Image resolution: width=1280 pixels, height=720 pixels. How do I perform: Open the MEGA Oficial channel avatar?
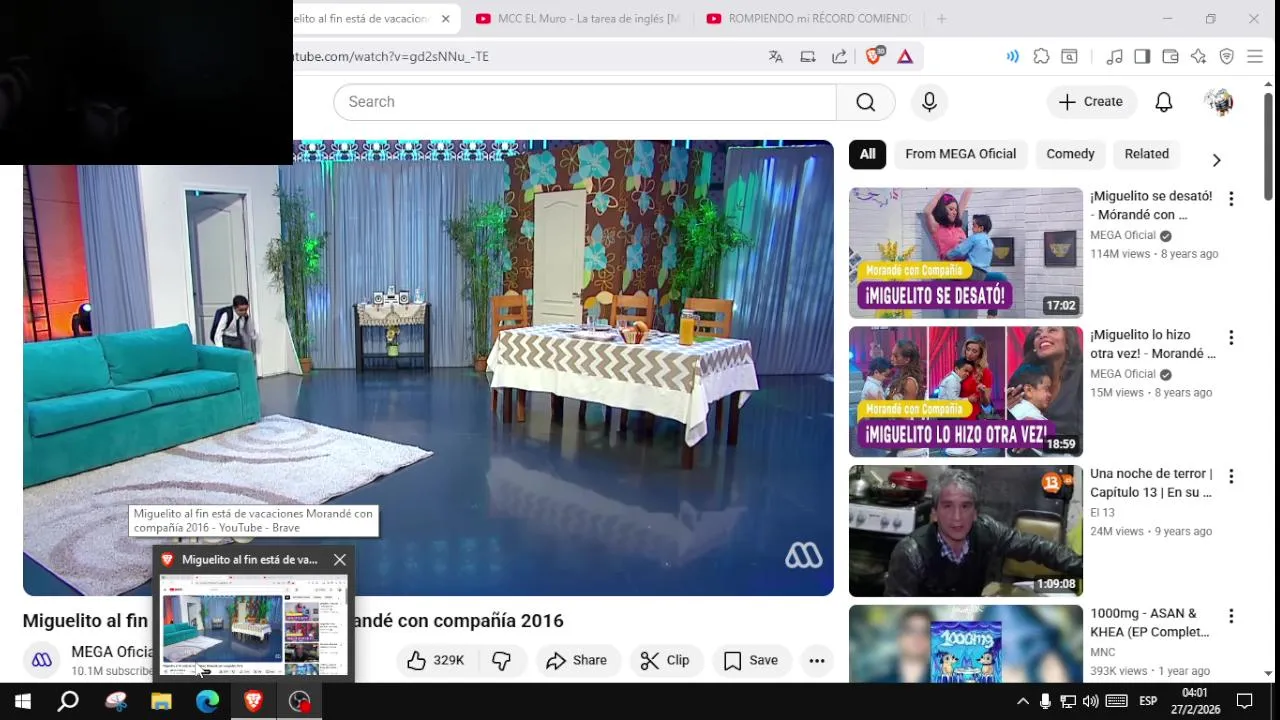42,660
